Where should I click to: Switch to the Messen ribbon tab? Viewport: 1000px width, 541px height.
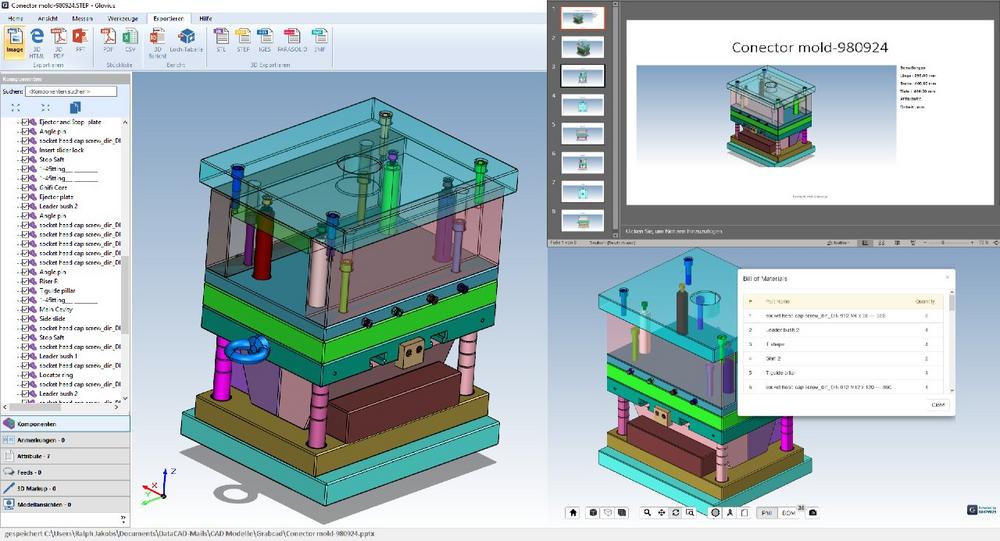pos(82,19)
